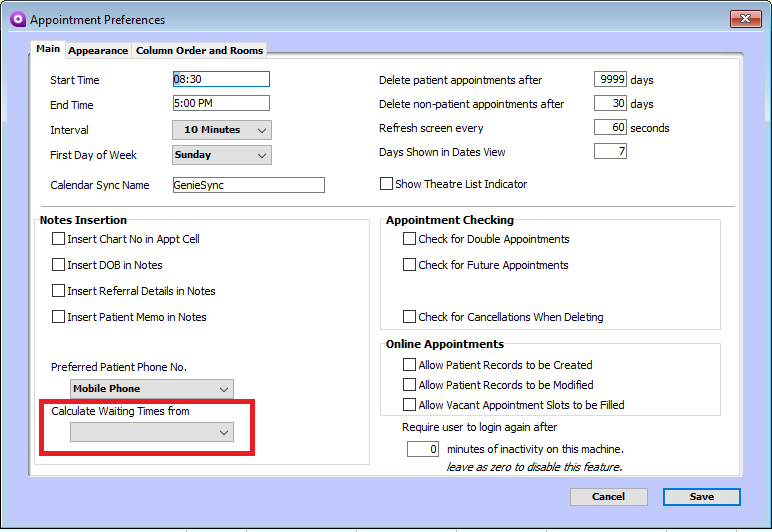The width and height of the screenshot is (772, 532).
Task: Click the Save button
Action: (x=701, y=497)
